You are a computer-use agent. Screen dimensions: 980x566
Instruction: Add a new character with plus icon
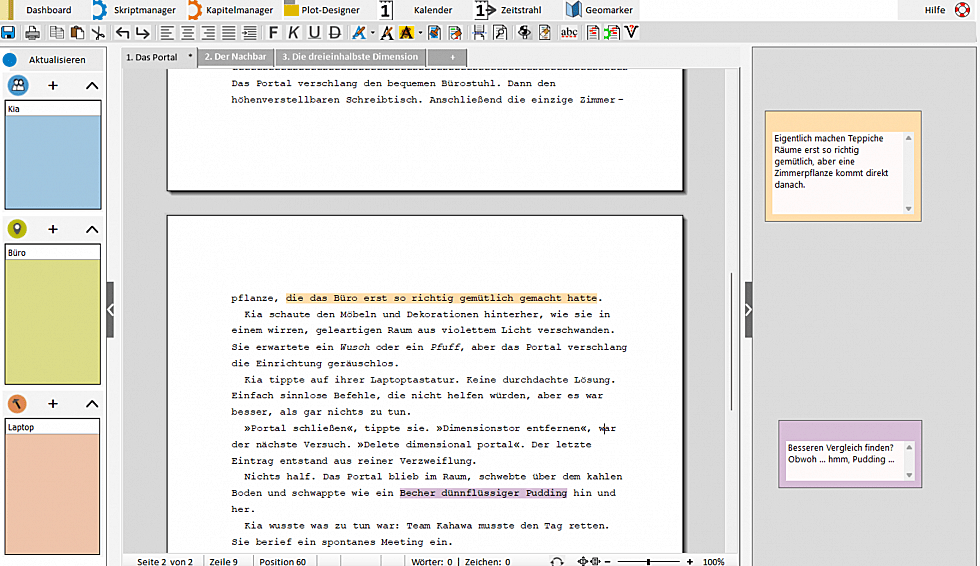(53, 86)
